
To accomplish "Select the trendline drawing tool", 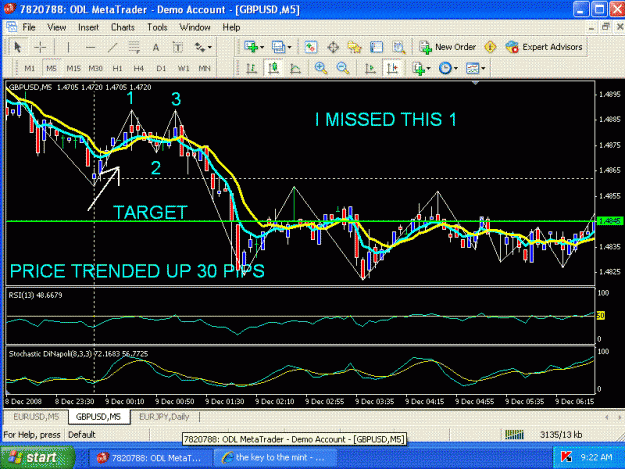I will 113,47.
